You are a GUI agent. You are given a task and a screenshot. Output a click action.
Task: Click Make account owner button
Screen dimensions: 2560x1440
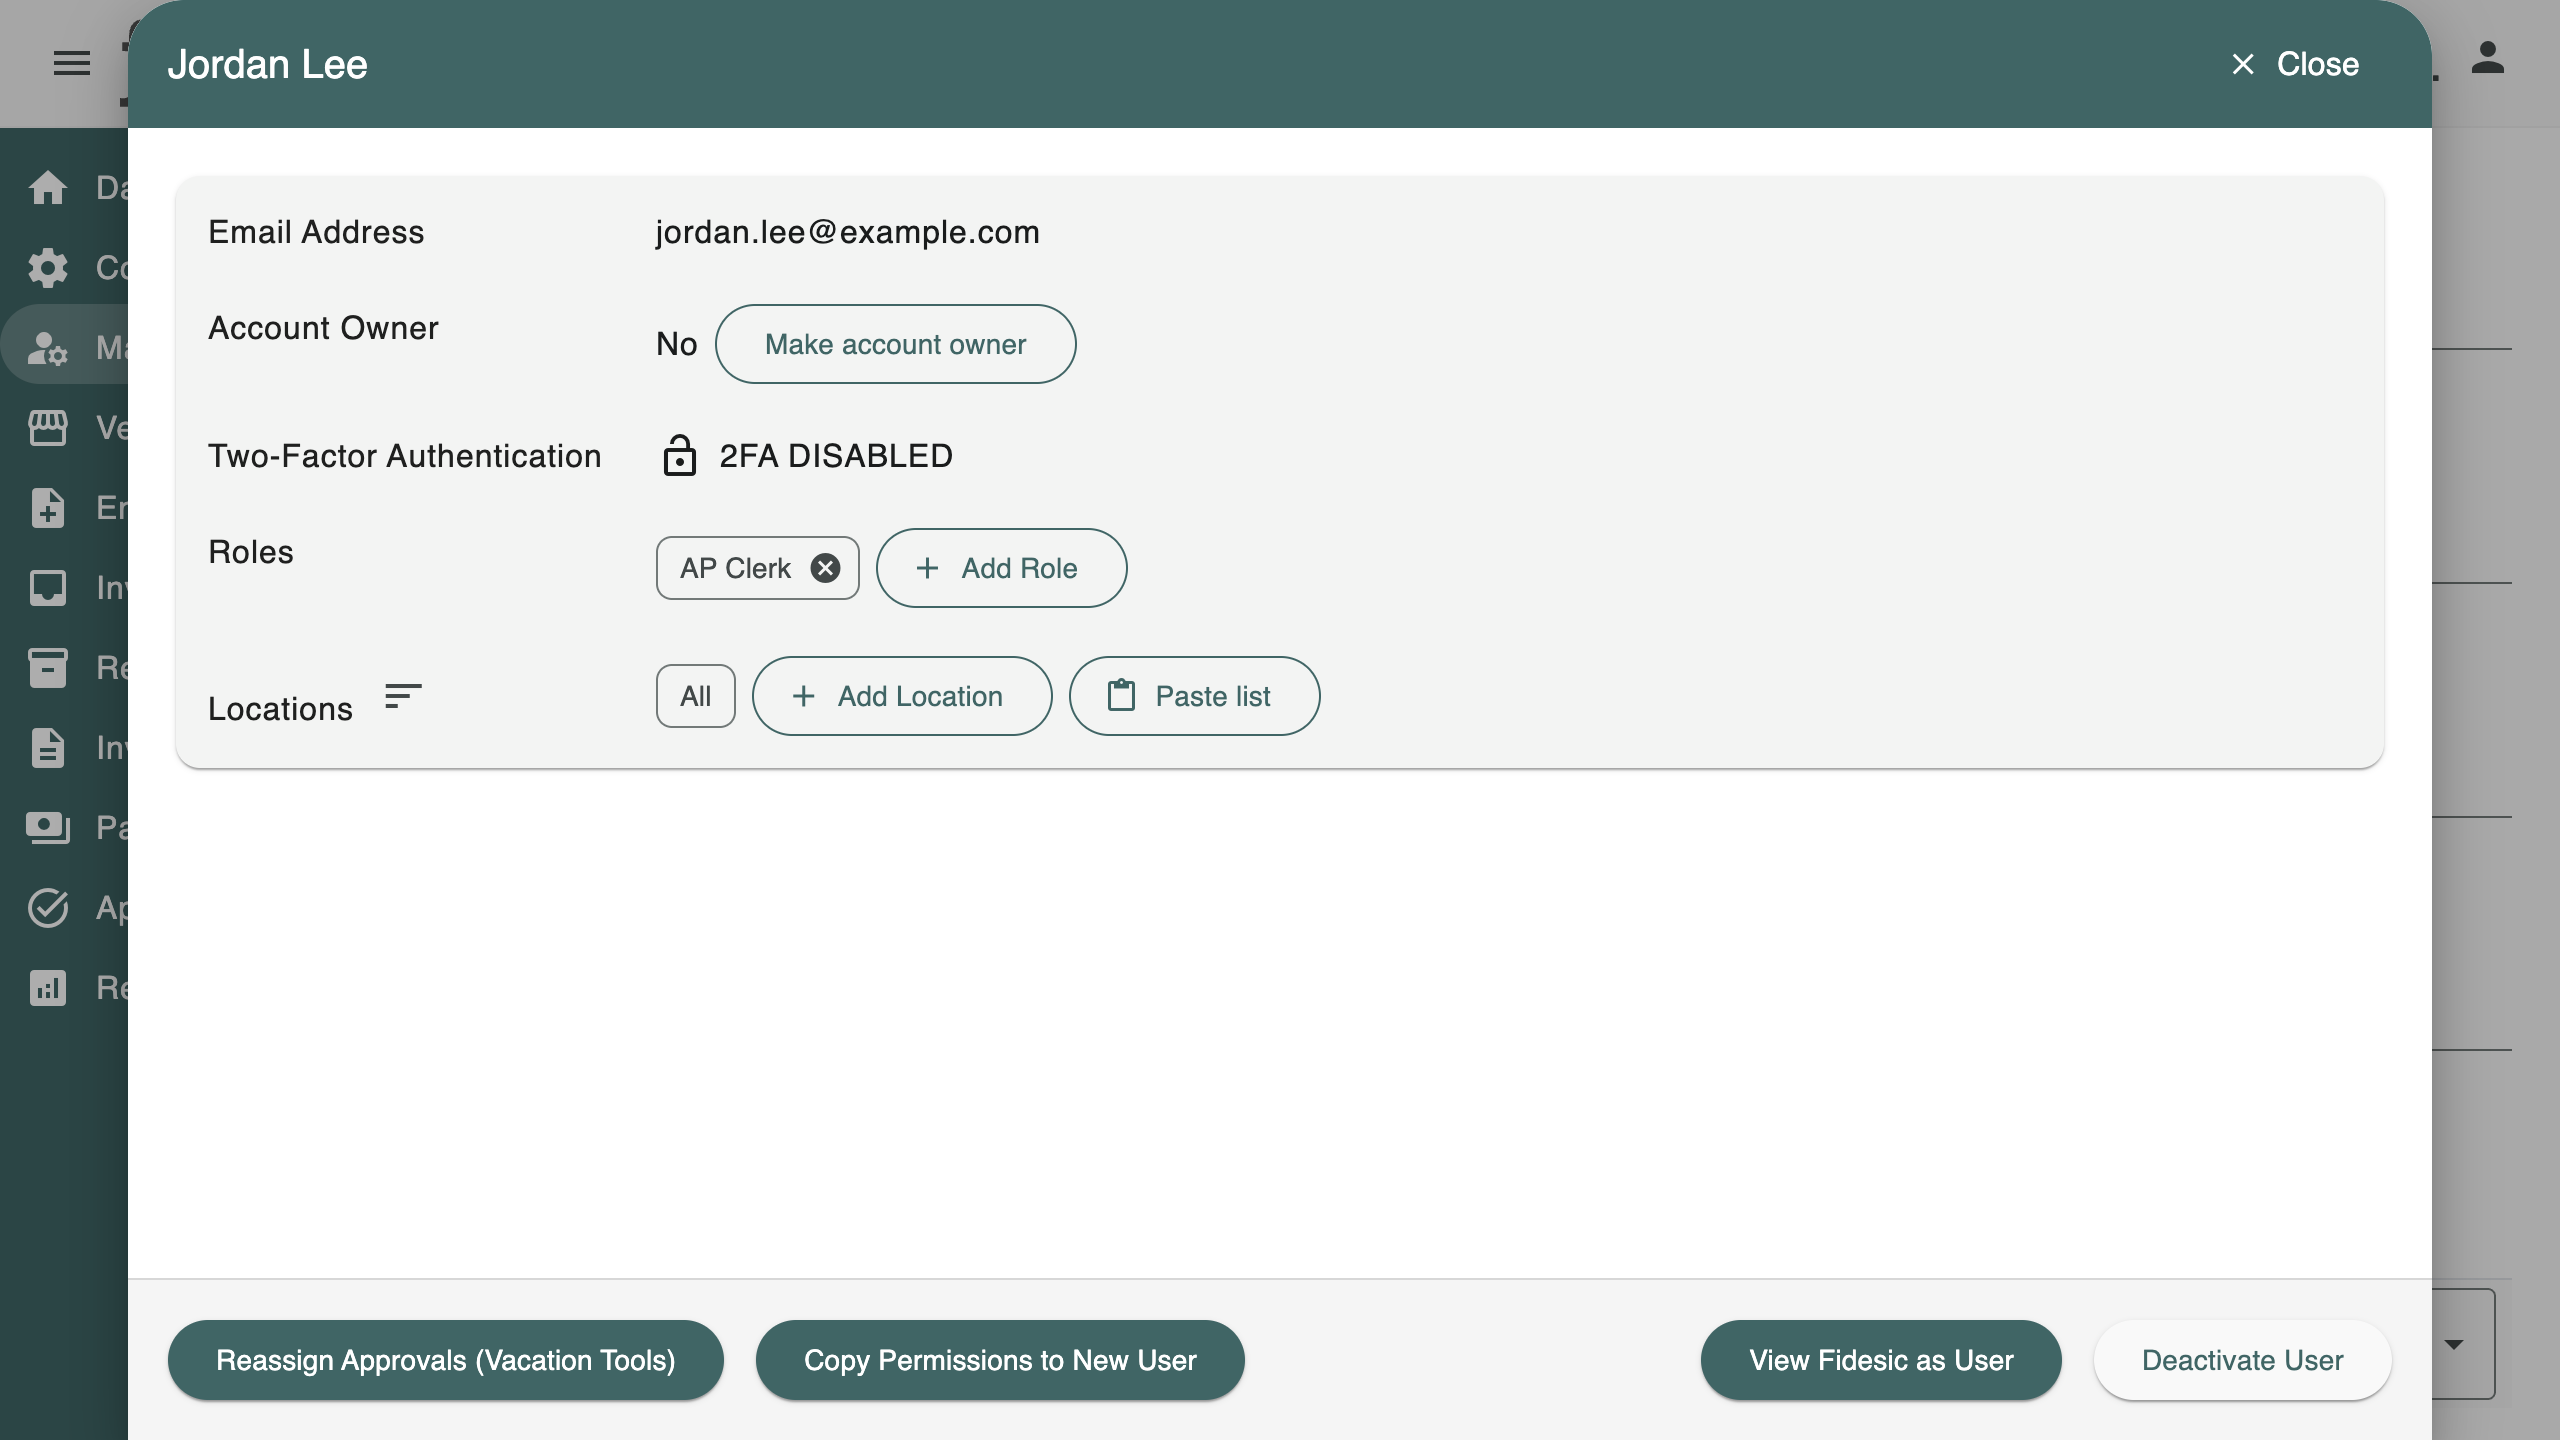coord(895,344)
